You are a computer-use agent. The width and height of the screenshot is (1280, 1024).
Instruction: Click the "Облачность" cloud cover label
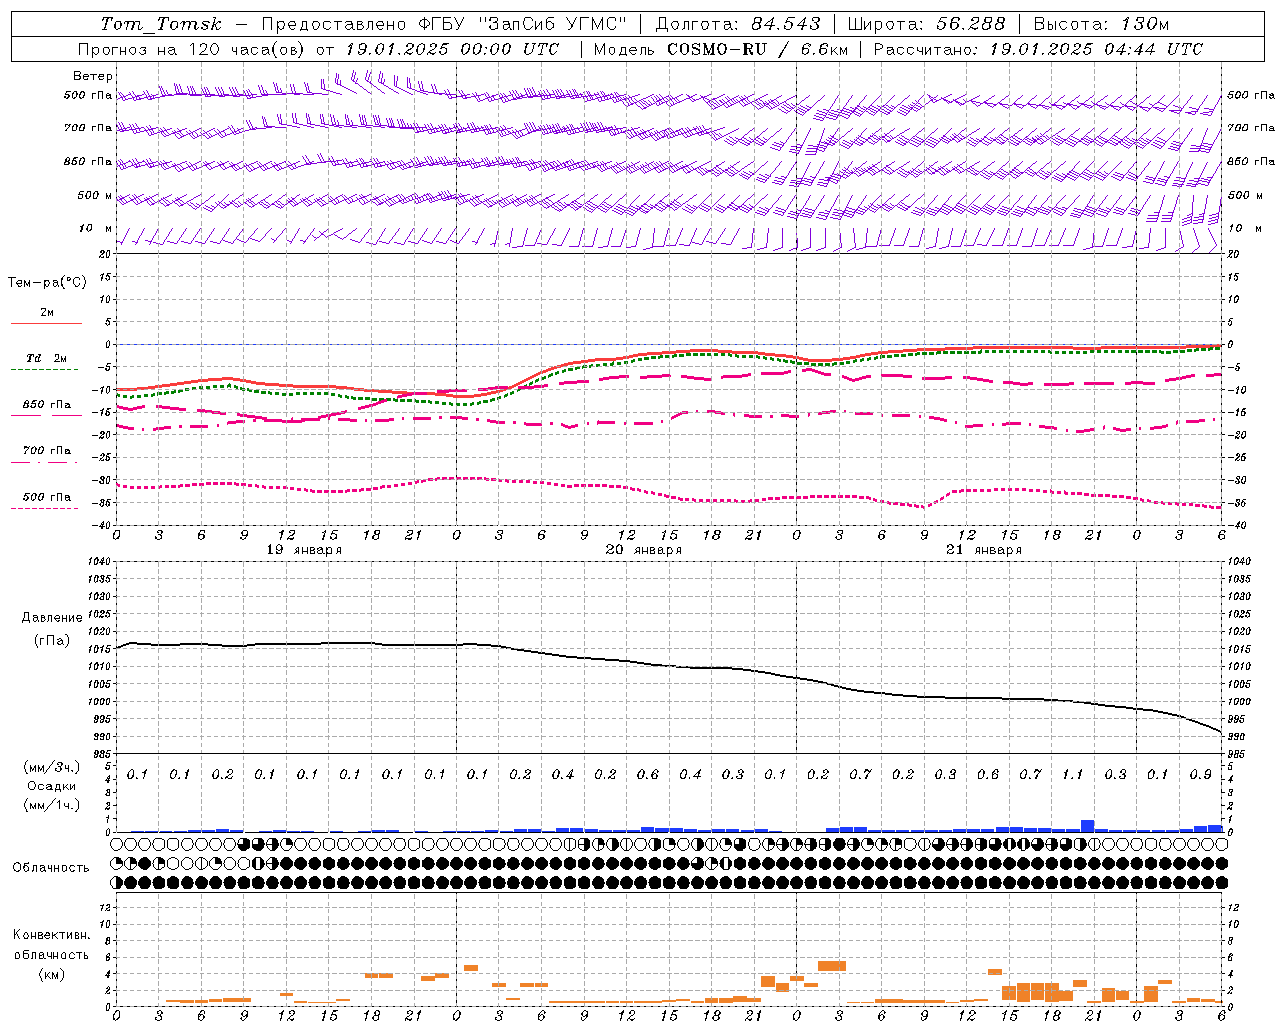pyautogui.click(x=51, y=868)
